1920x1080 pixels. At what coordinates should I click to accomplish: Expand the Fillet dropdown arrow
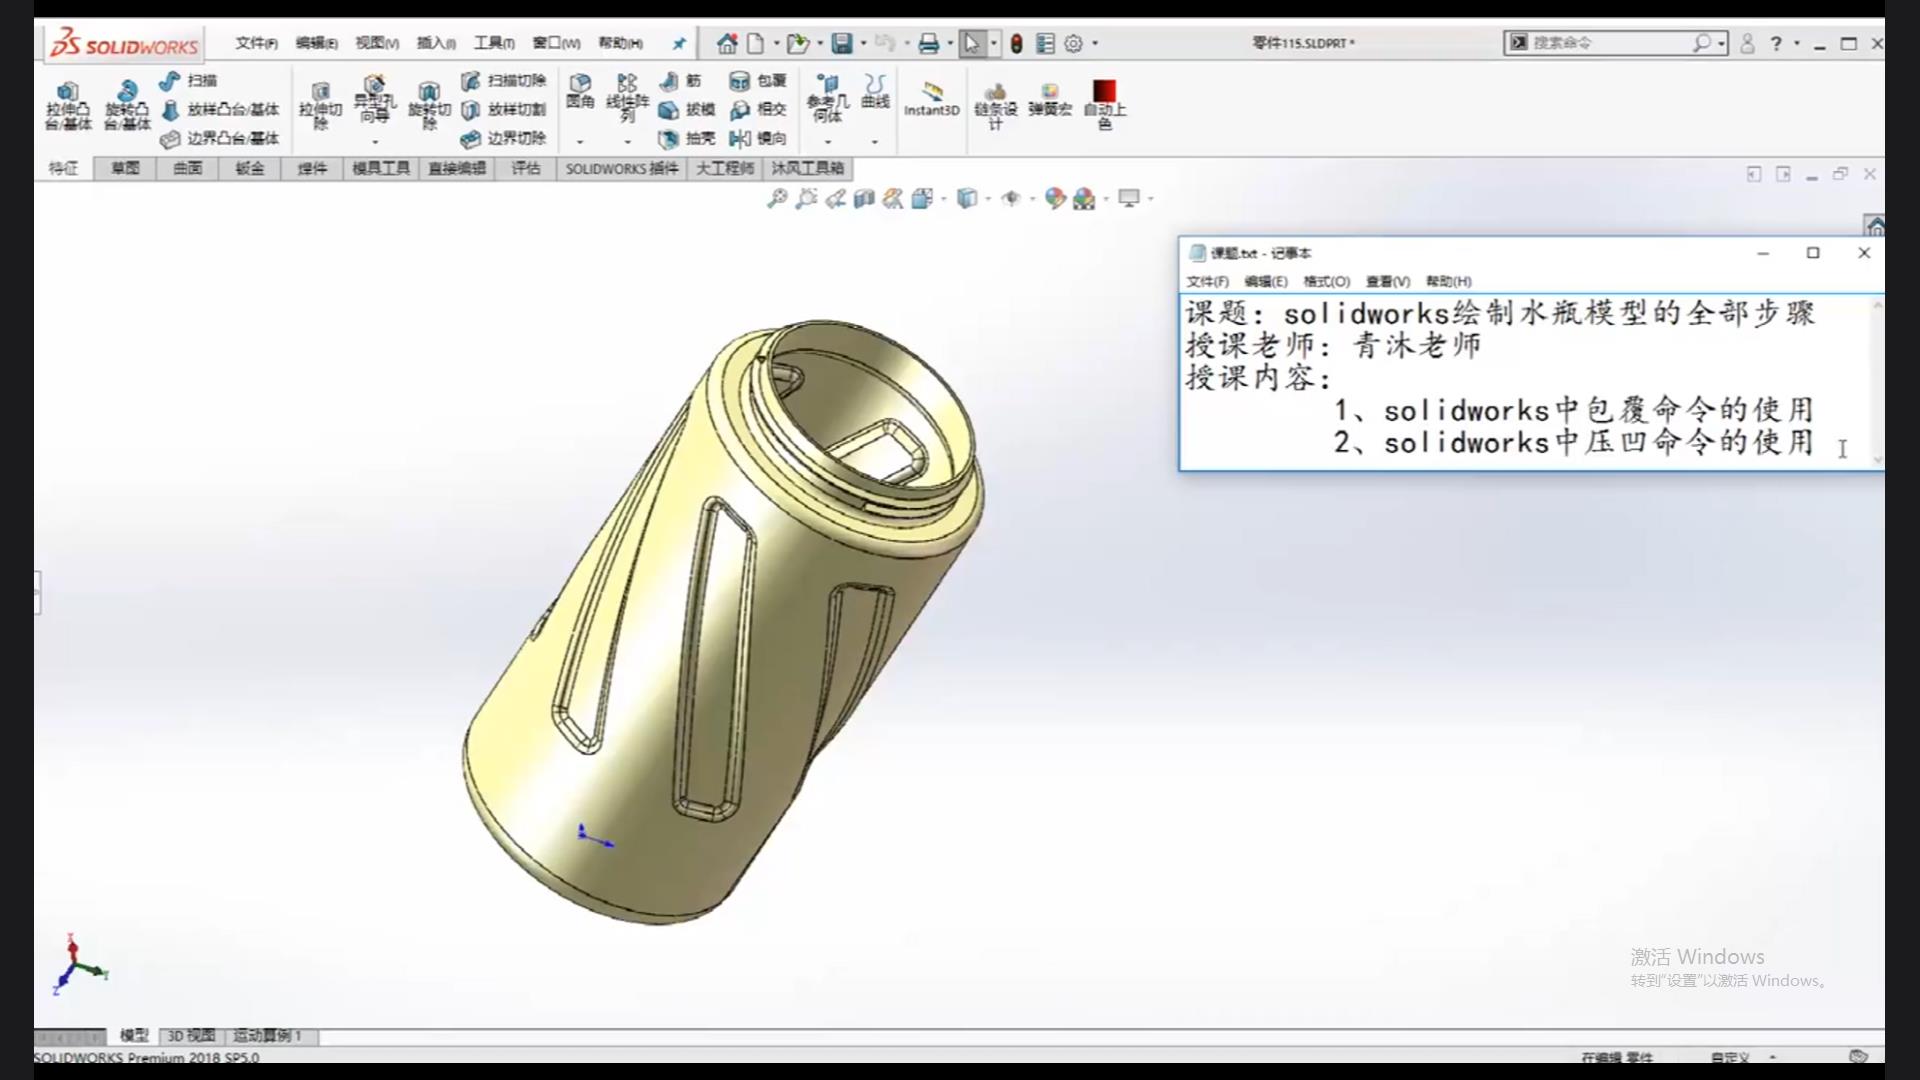(x=580, y=142)
